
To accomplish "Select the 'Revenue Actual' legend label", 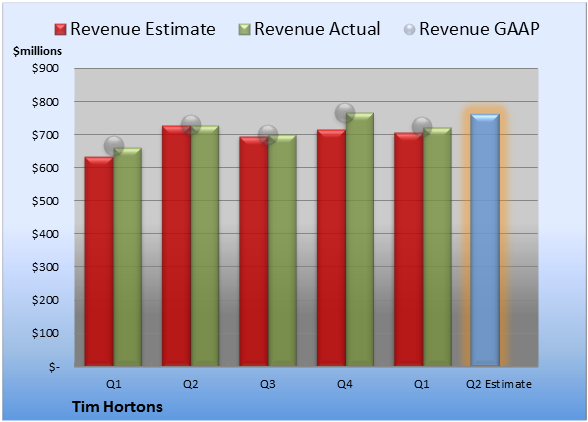I will [317, 29].
